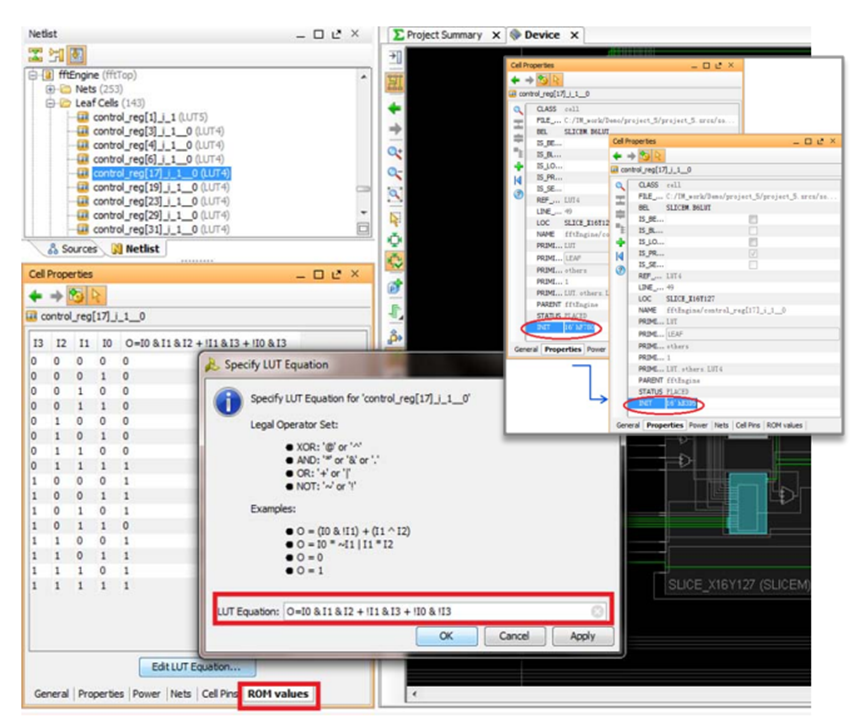865x719 pixels.
Task: Collapse the fftEngine root node
Action: (33, 74)
